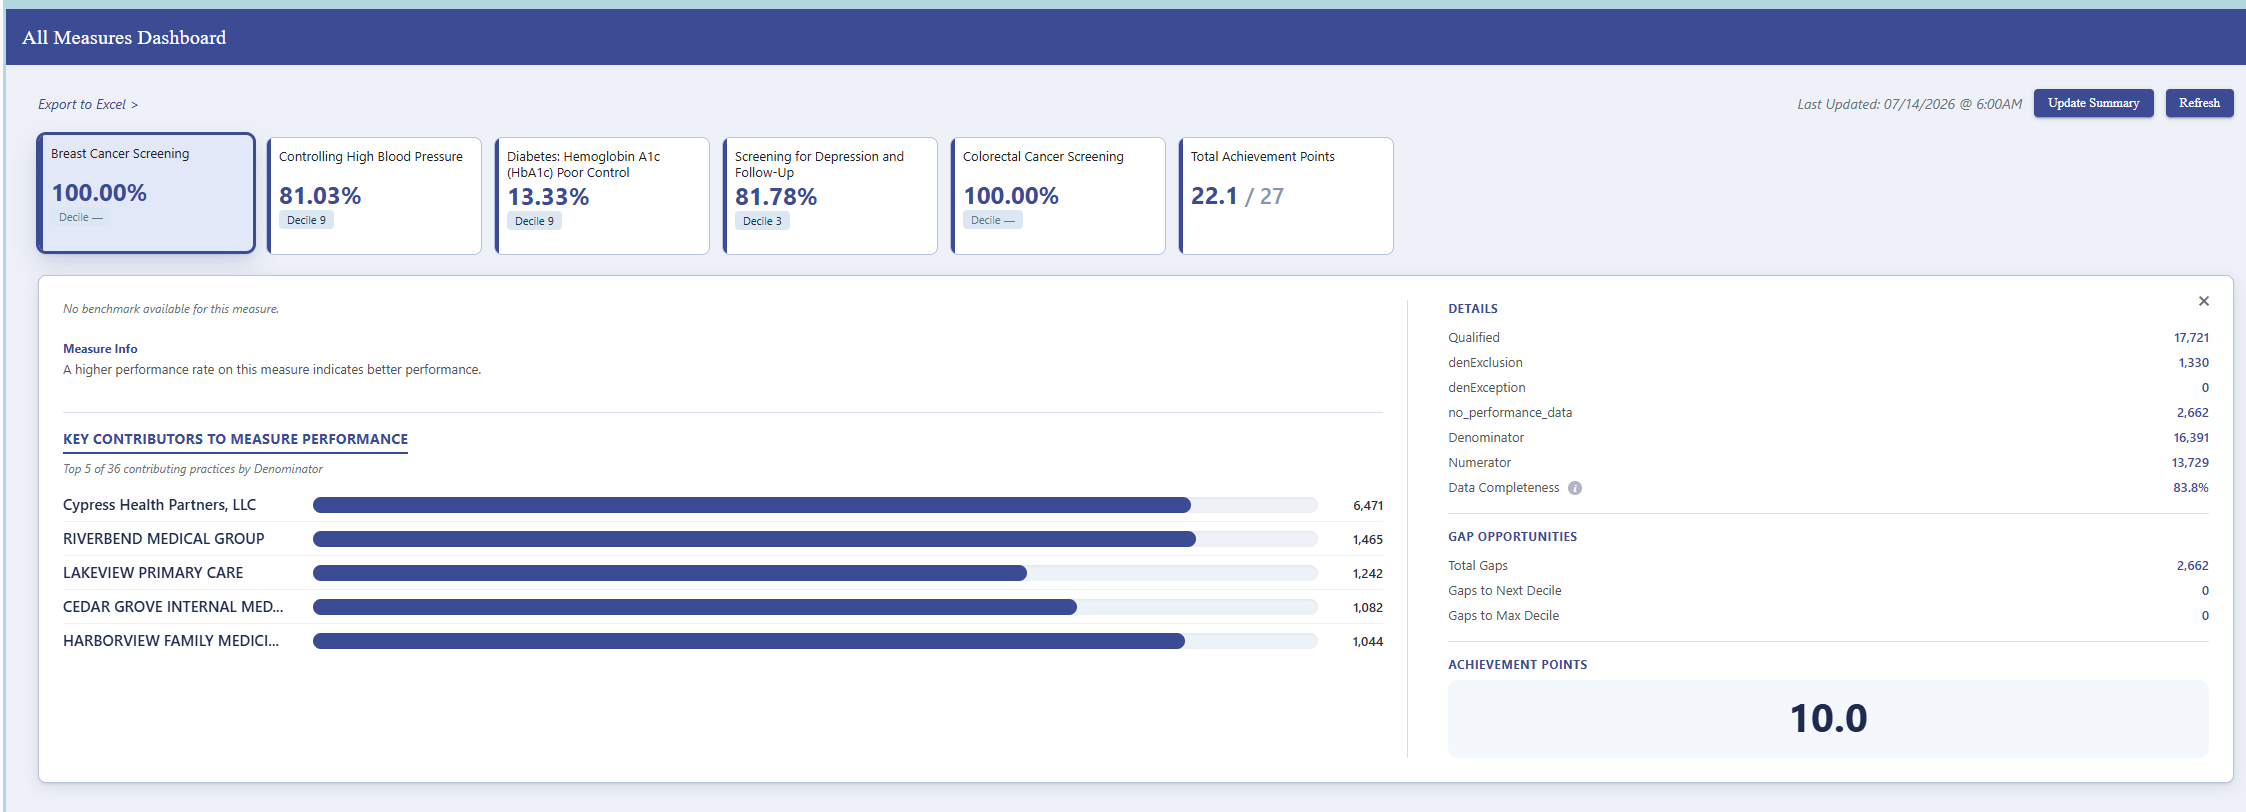The image size is (2246, 812).
Task: Click the Harborview Family Medici bar
Action: tap(815, 641)
